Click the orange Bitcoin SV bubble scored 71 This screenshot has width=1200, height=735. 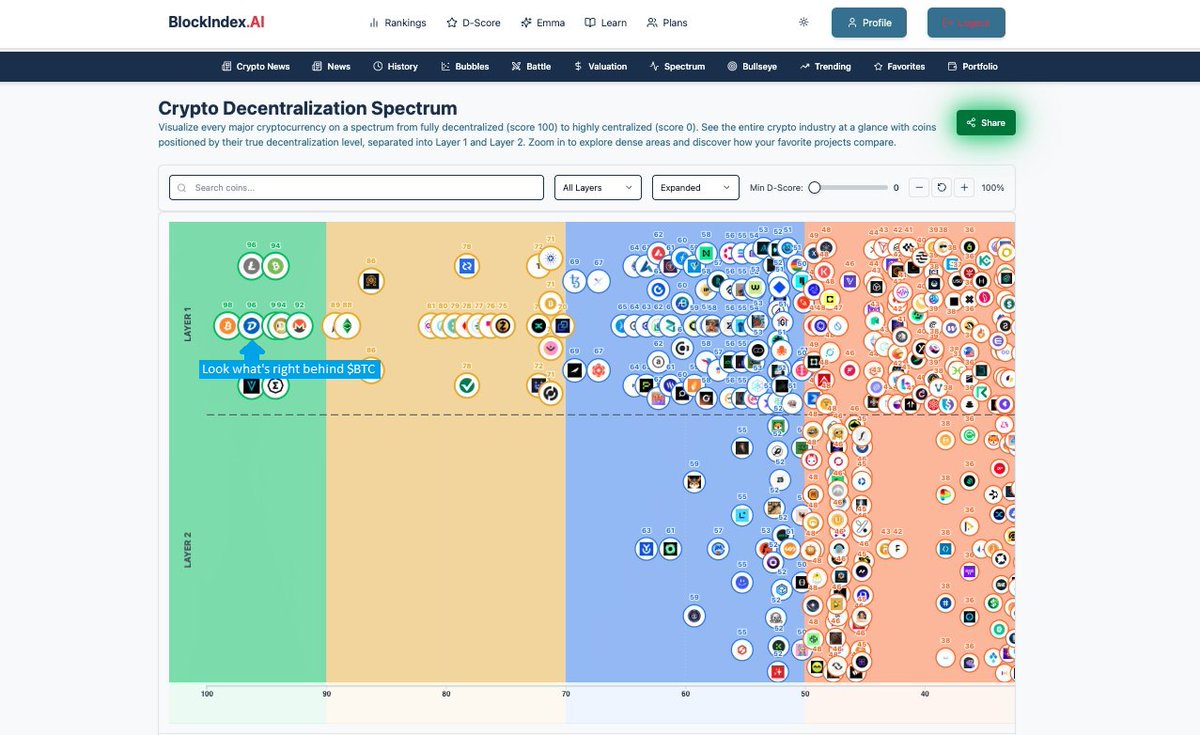[550, 302]
